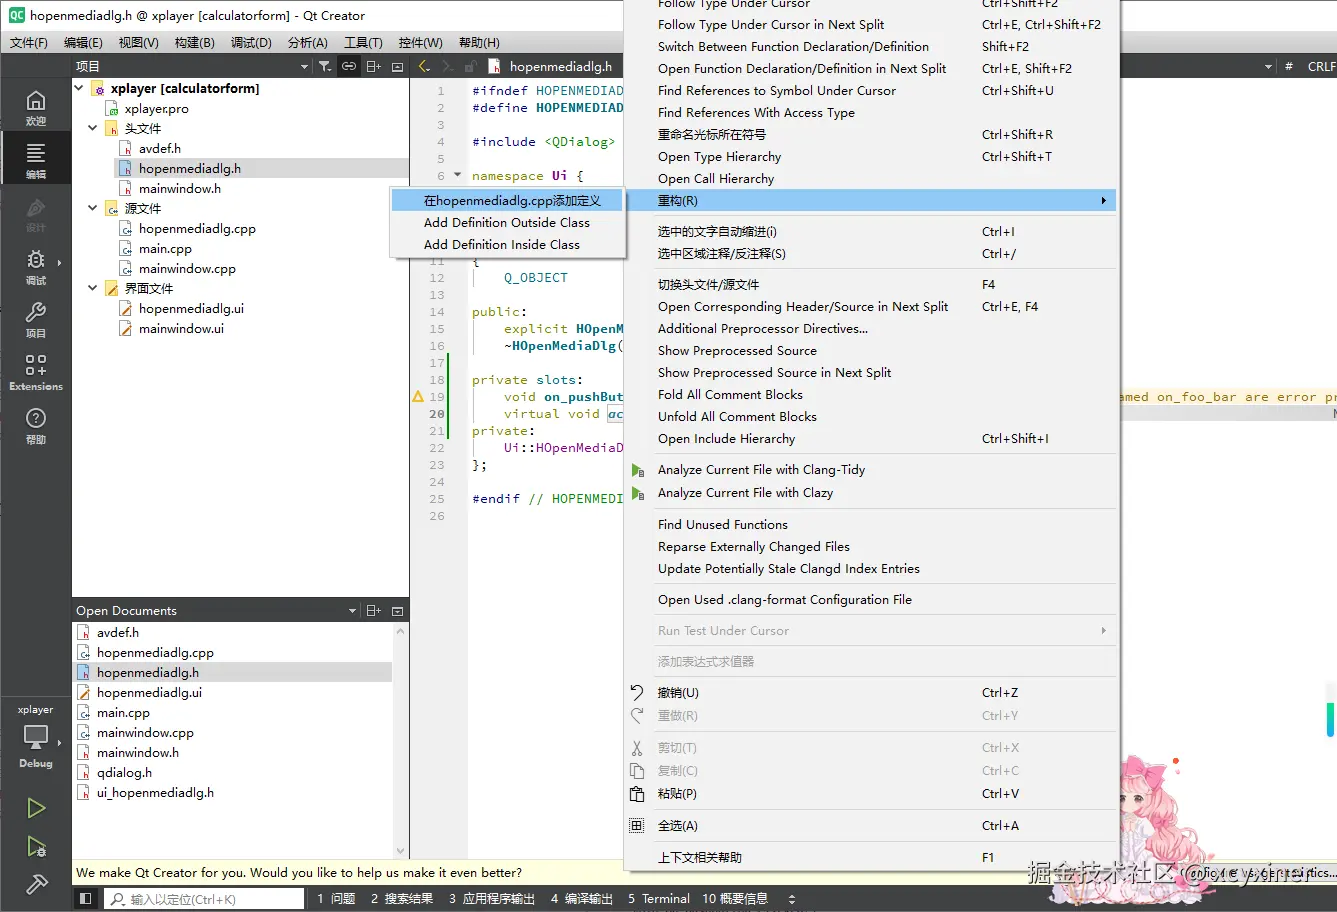
Task: Open the Welcome mode icon in sidebar
Action: 36,107
